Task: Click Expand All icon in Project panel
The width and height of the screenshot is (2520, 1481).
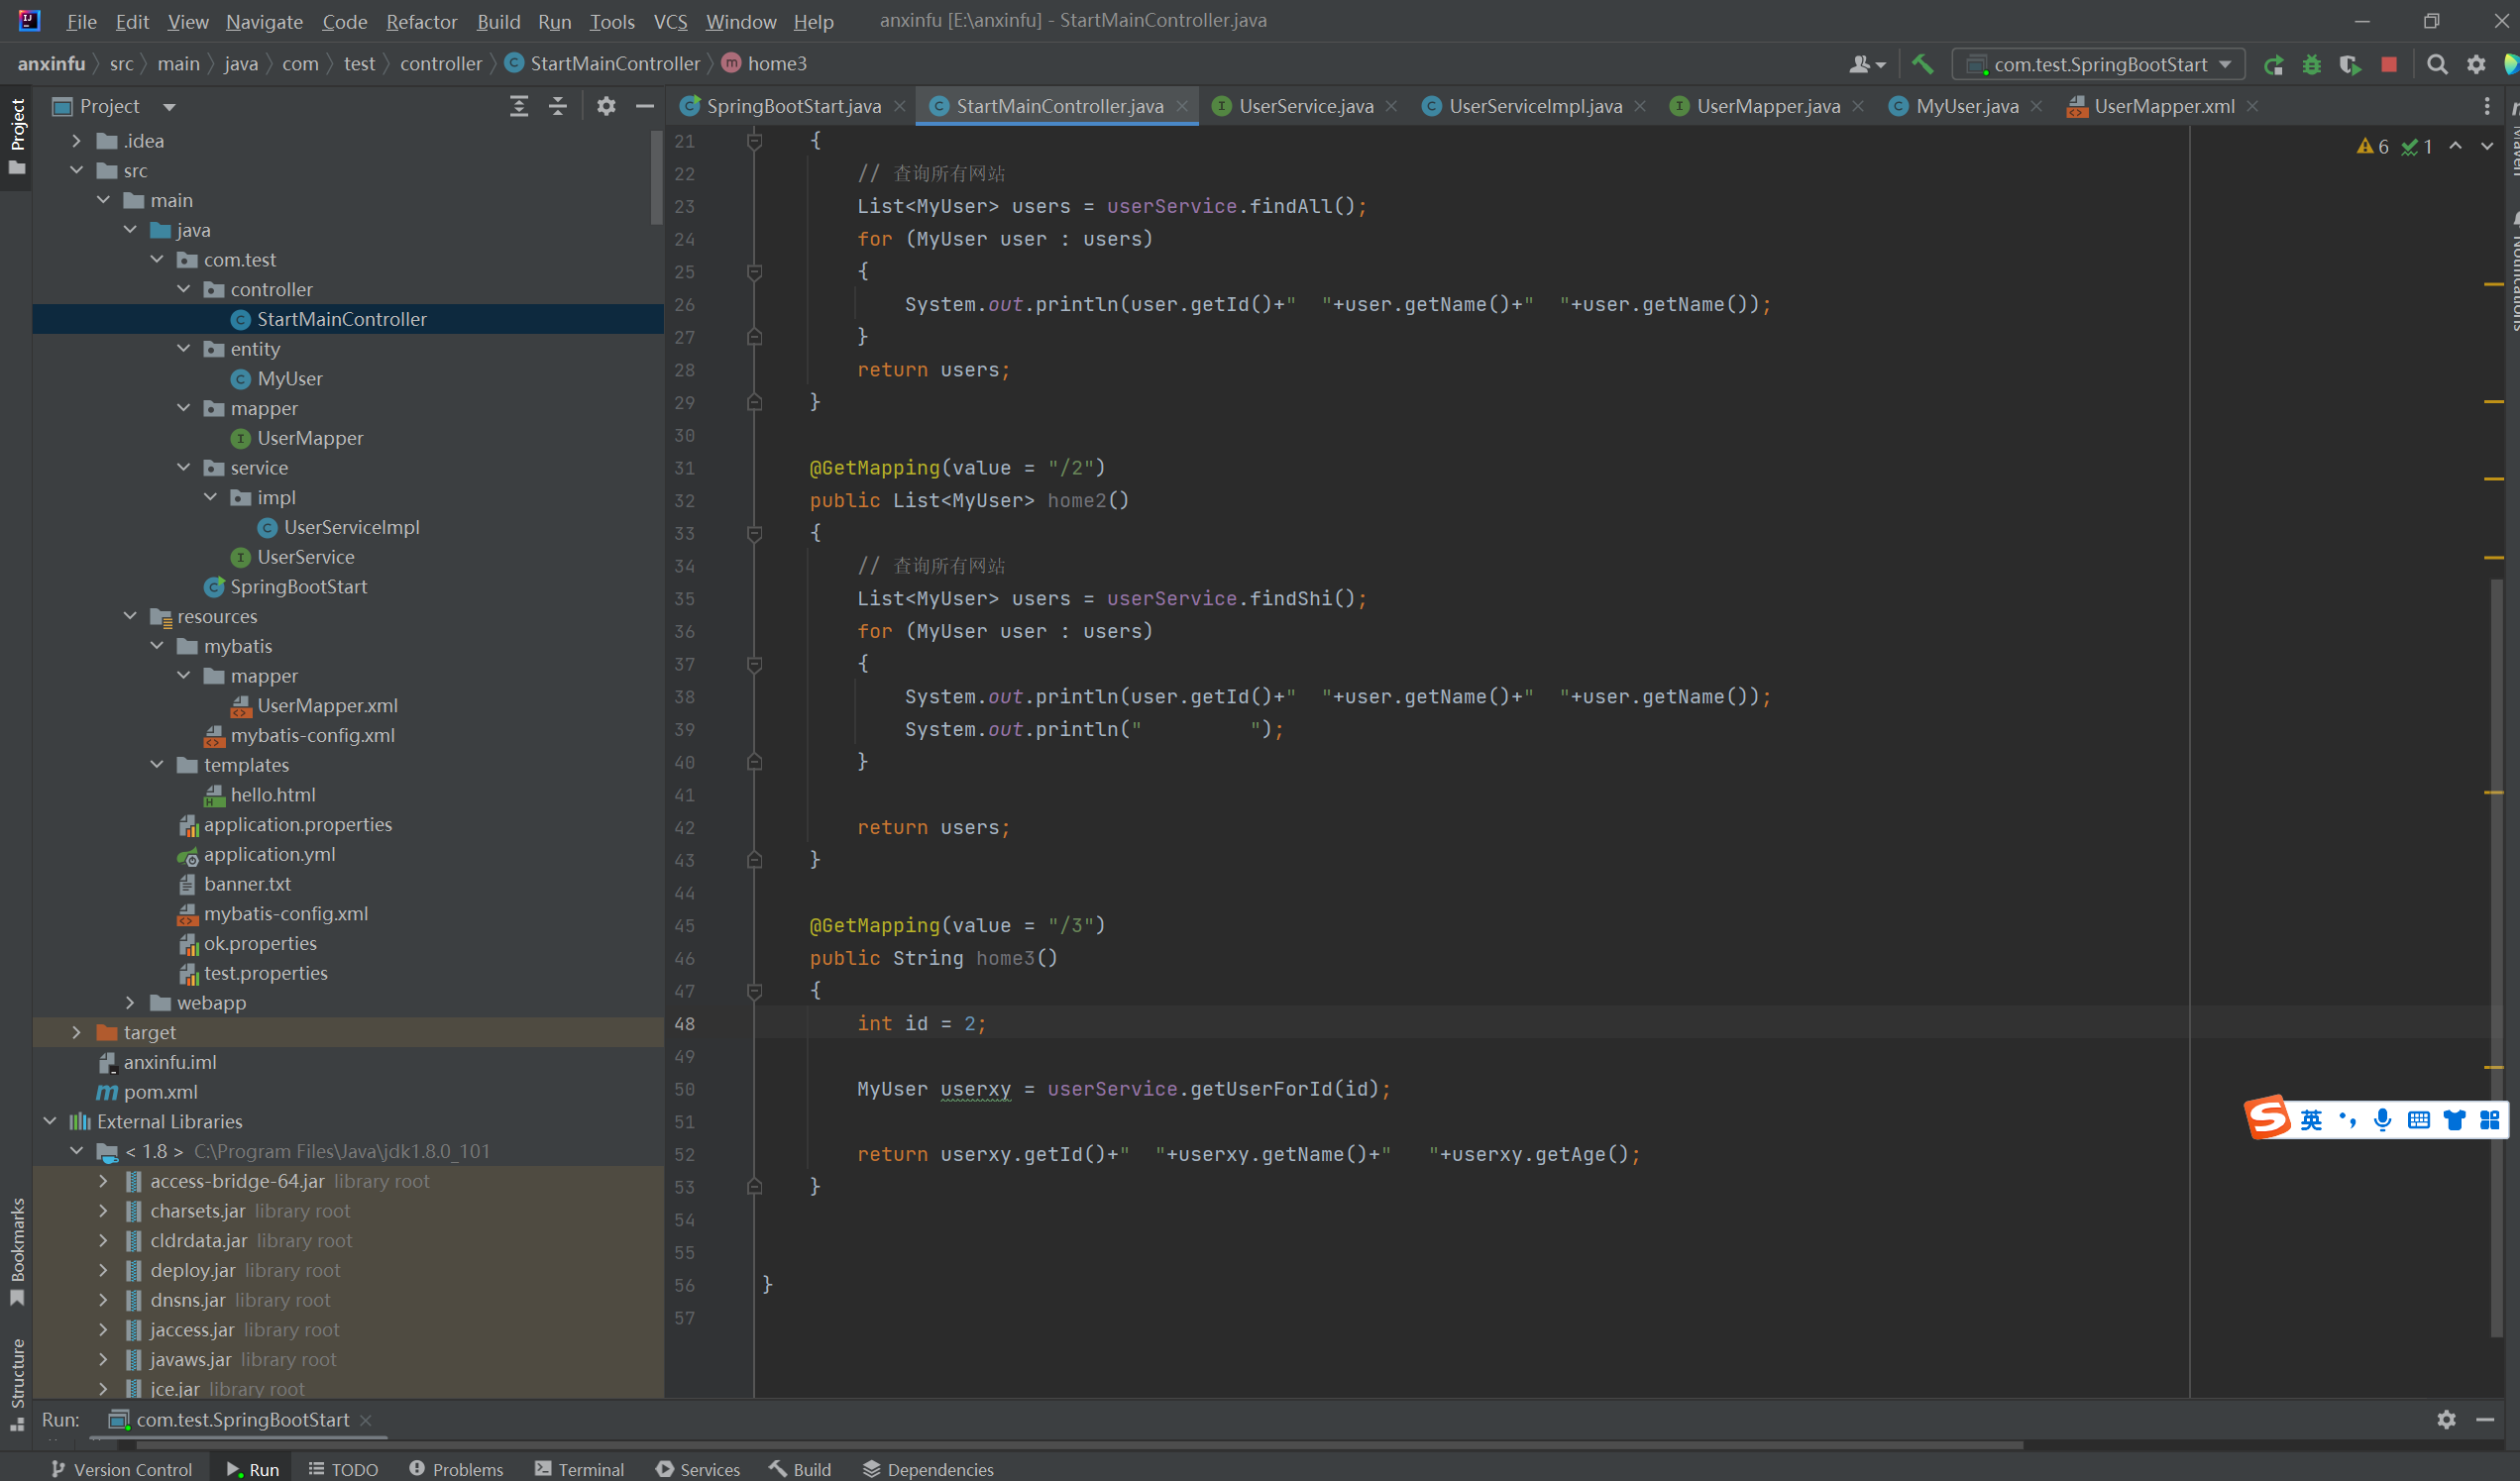Action: [519, 106]
